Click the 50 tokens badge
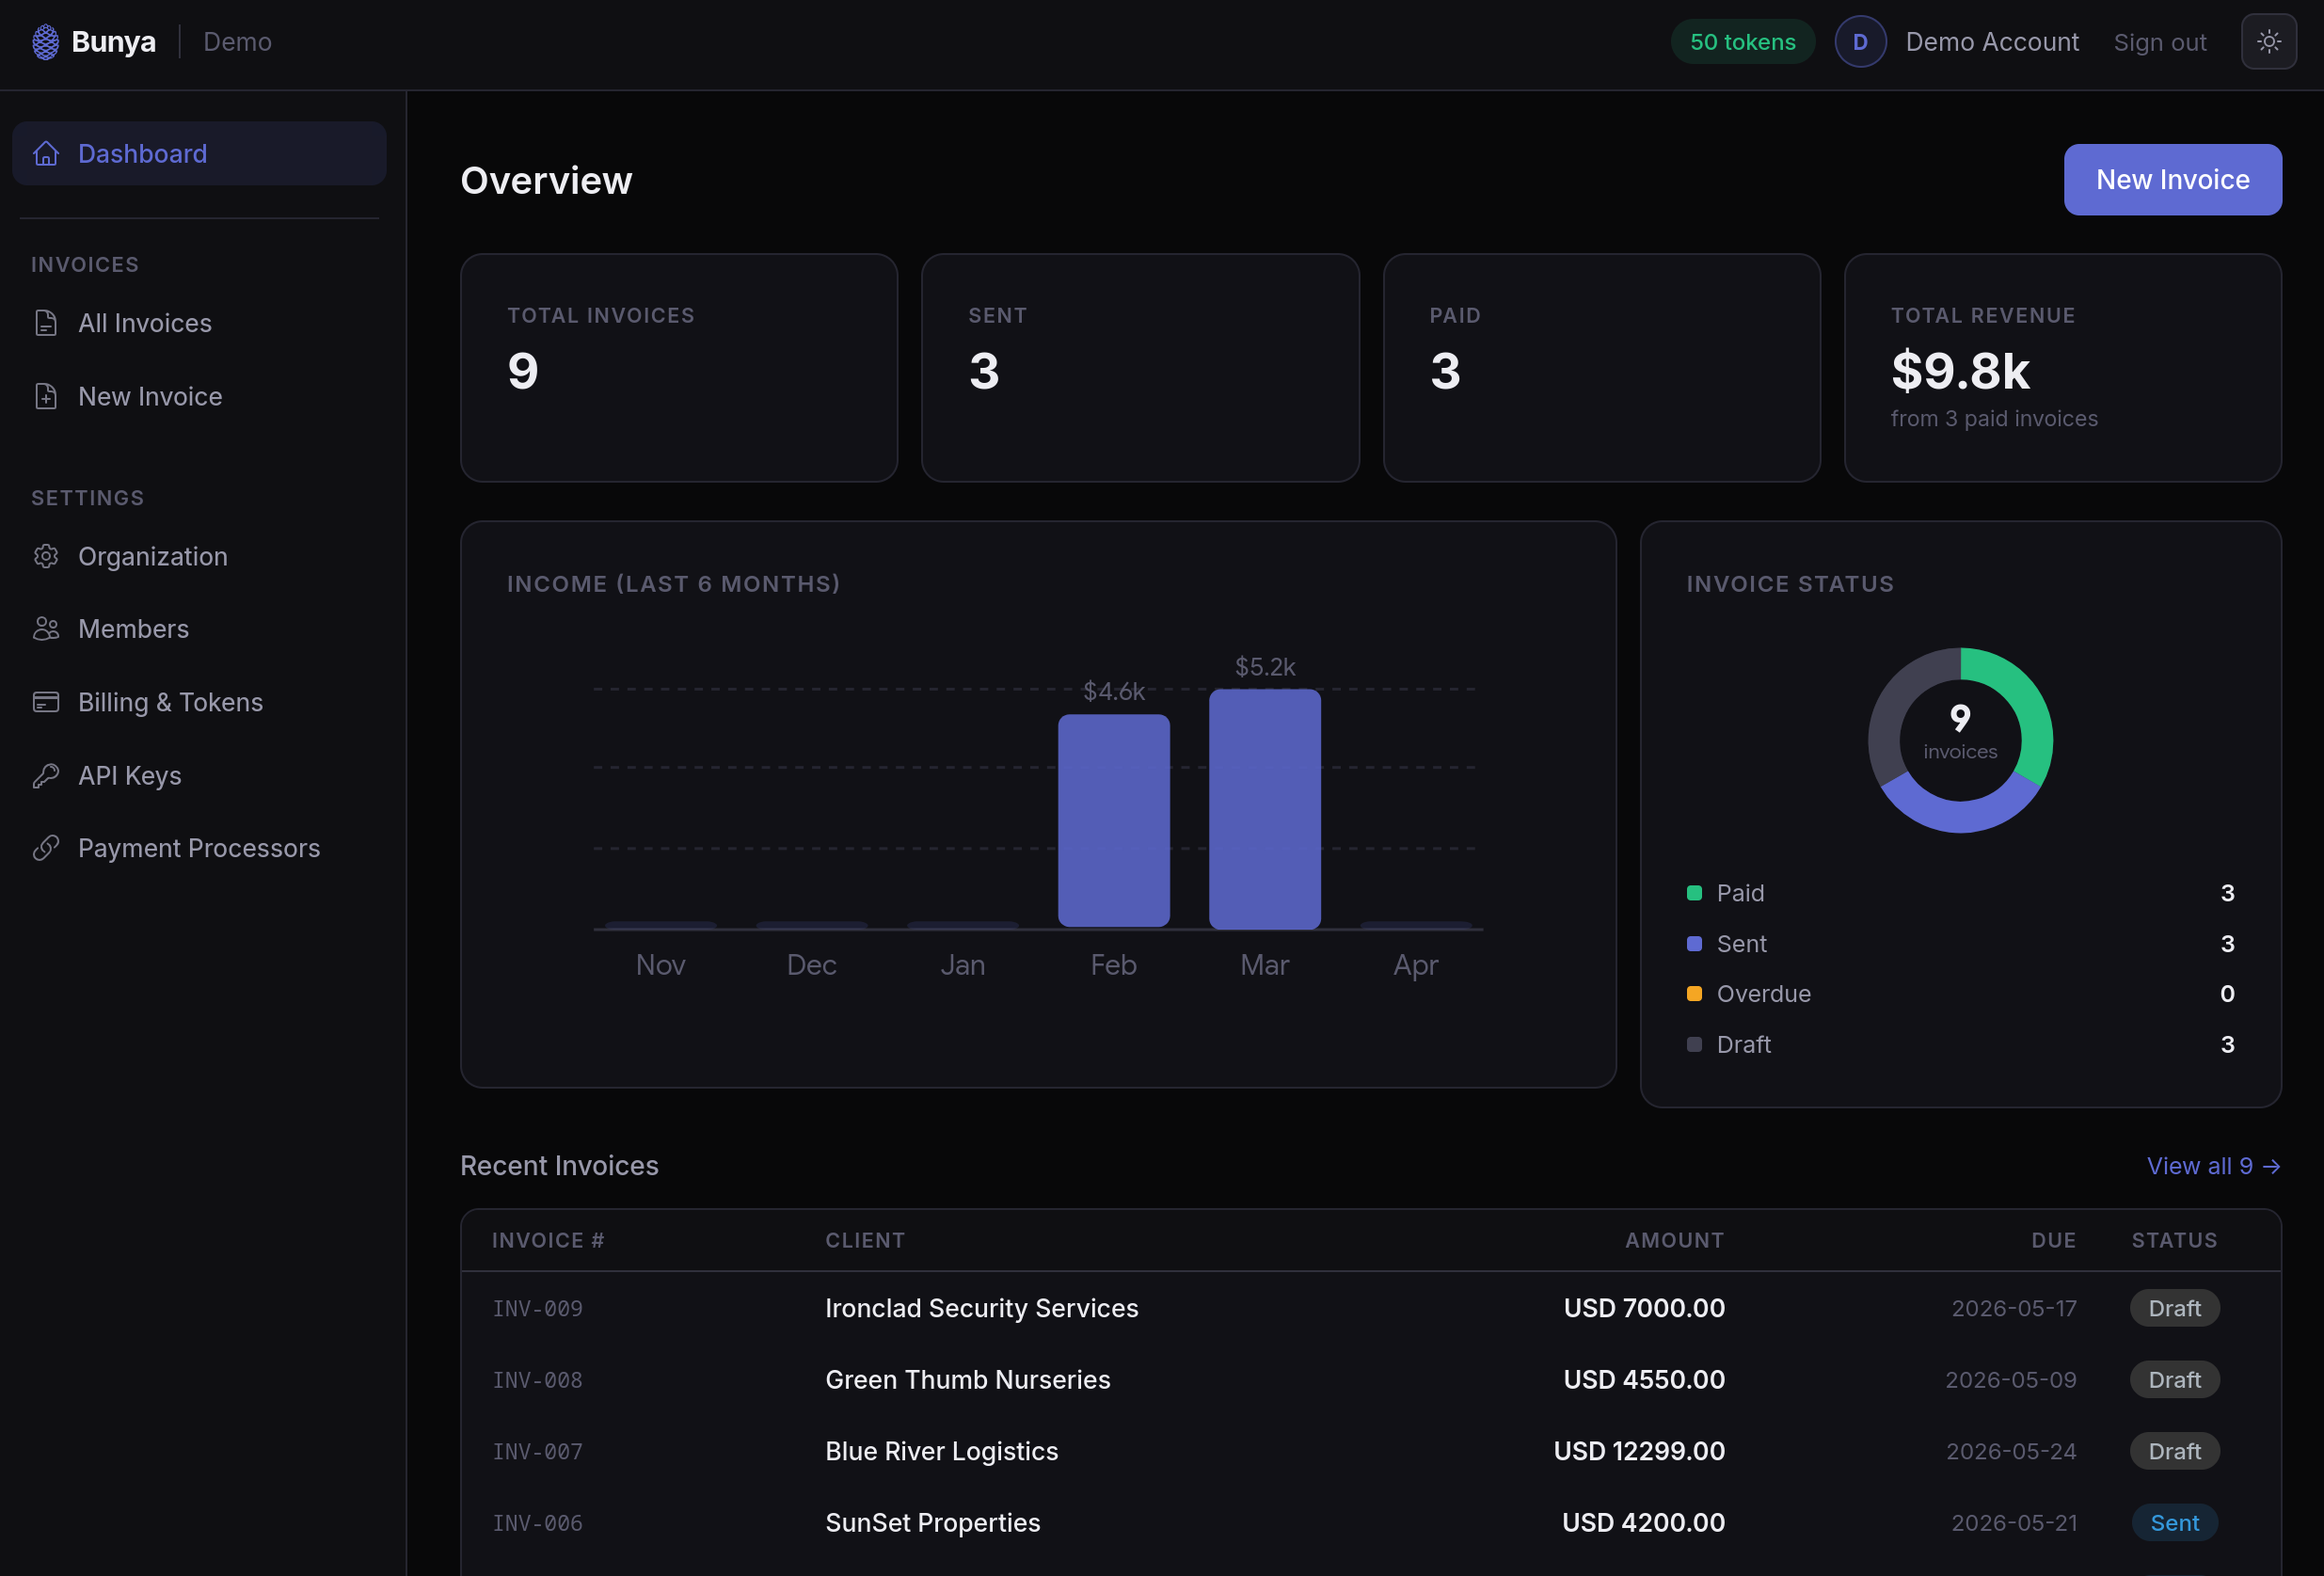The height and width of the screenshot is (1576, 2324). coord(1742,42)
